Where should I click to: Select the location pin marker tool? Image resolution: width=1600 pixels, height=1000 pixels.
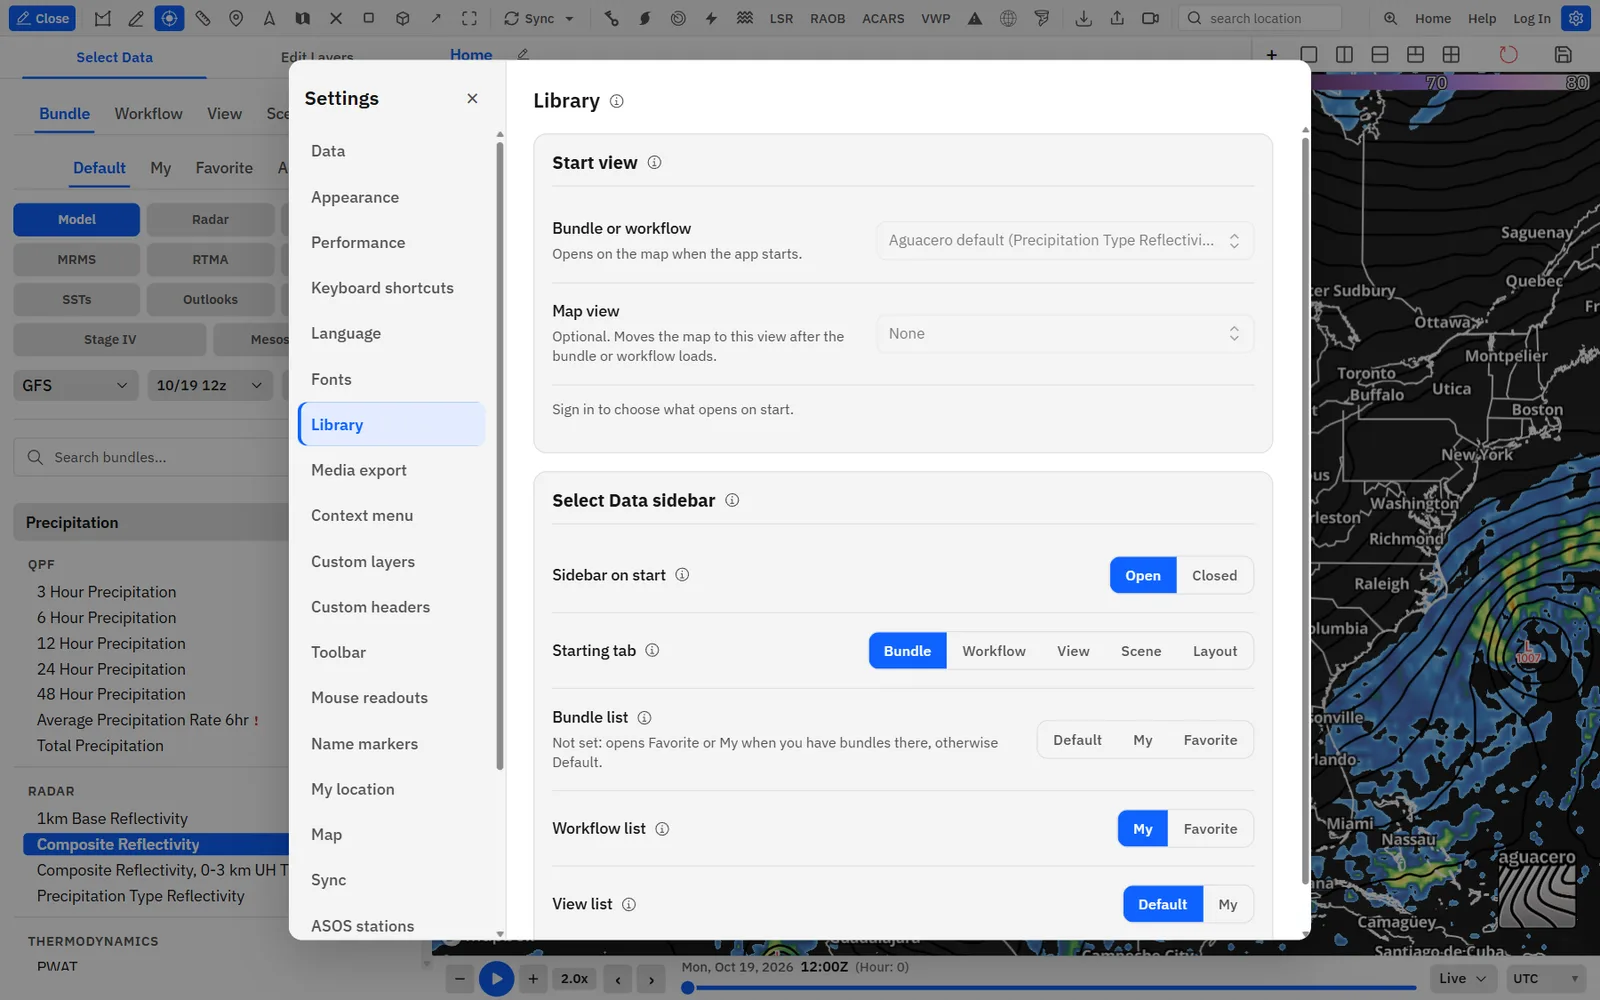[236, 18]
